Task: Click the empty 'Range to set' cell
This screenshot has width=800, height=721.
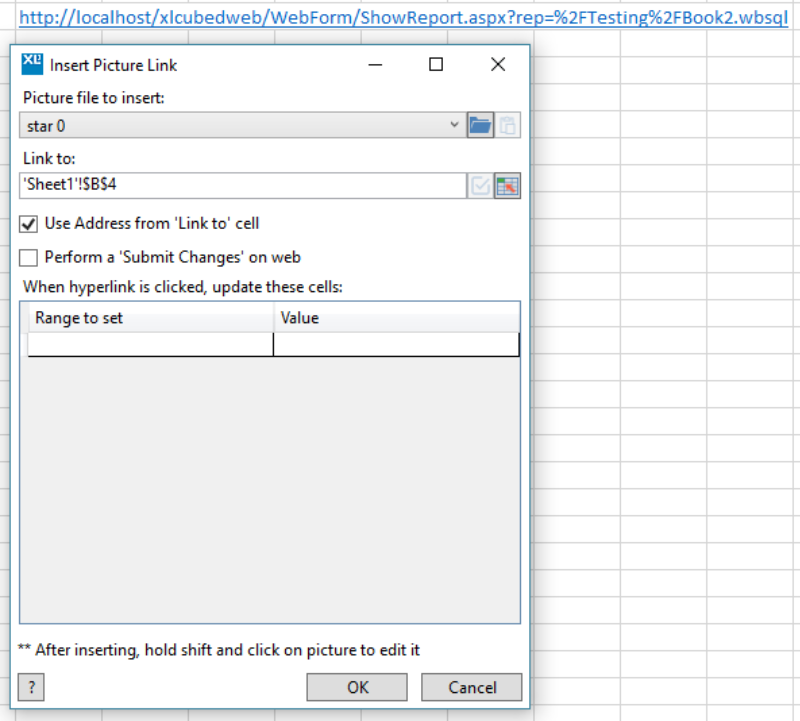Action: tap(148, 344)
